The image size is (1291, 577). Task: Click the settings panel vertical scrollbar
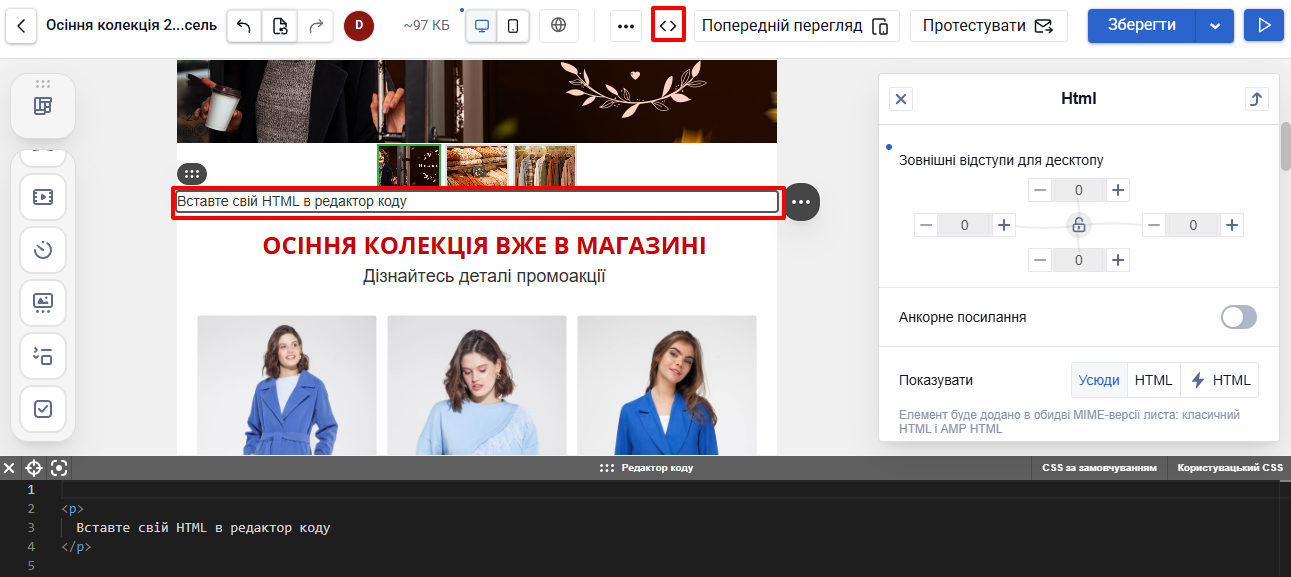1285,148
